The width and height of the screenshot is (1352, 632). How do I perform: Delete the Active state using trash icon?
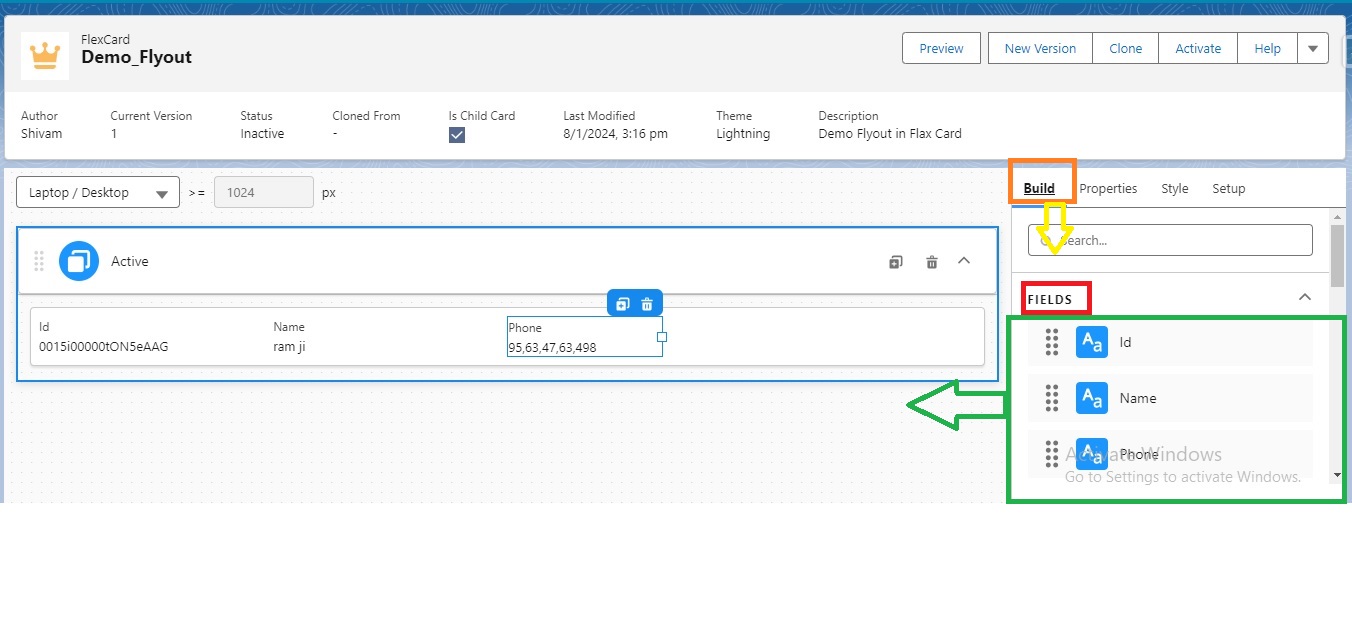click(x=932, y=262)
